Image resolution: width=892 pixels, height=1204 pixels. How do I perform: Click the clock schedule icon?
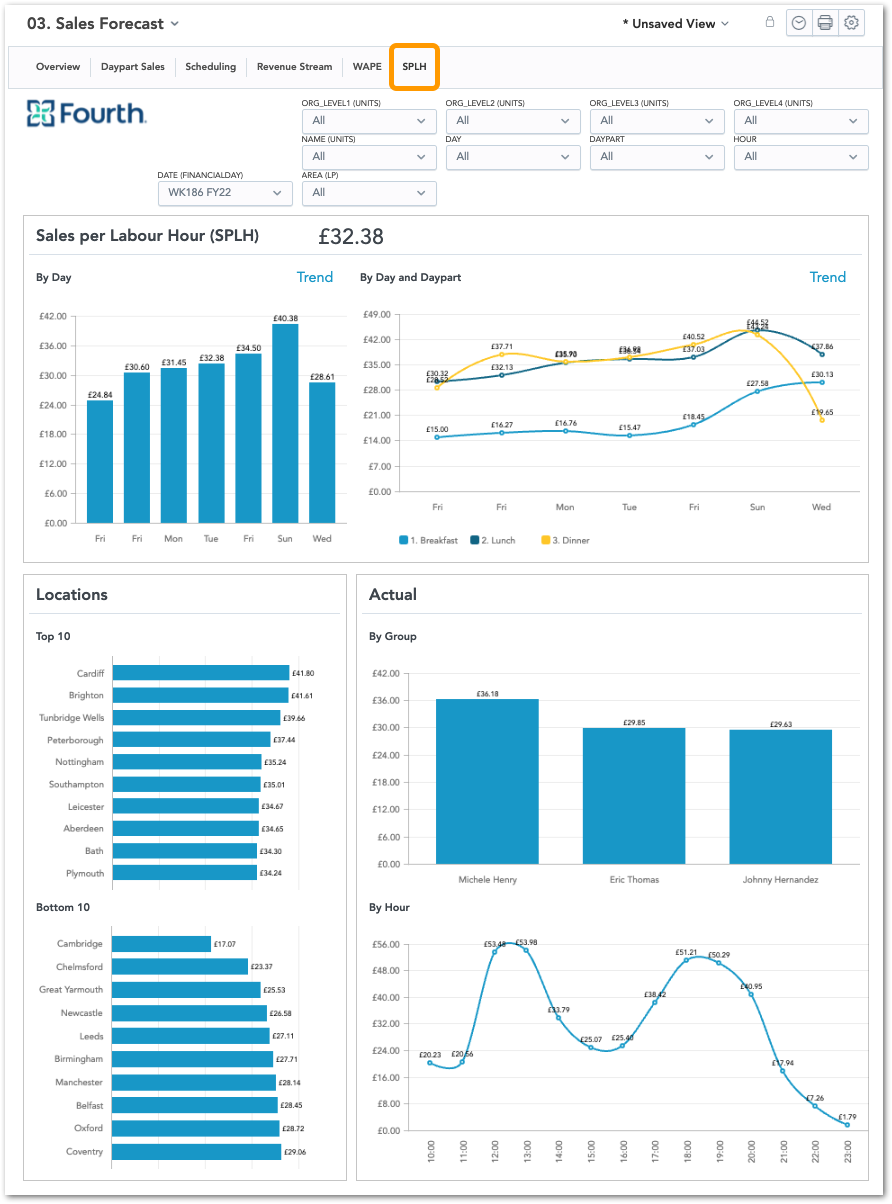[799, 23]
